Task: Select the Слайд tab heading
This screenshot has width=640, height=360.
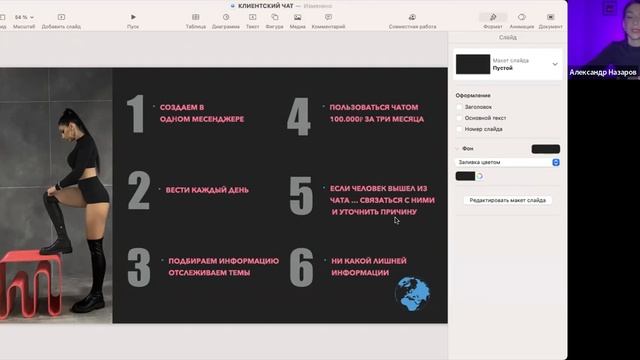Action: pyautogui.click(x=508, y=37)
